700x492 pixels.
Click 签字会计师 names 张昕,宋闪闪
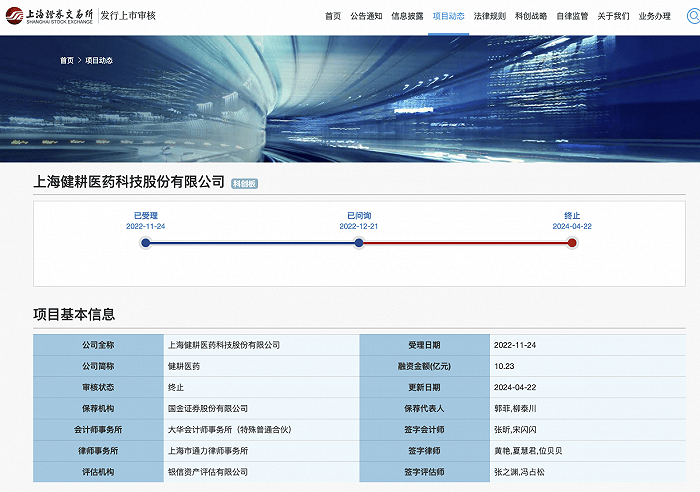515,429
